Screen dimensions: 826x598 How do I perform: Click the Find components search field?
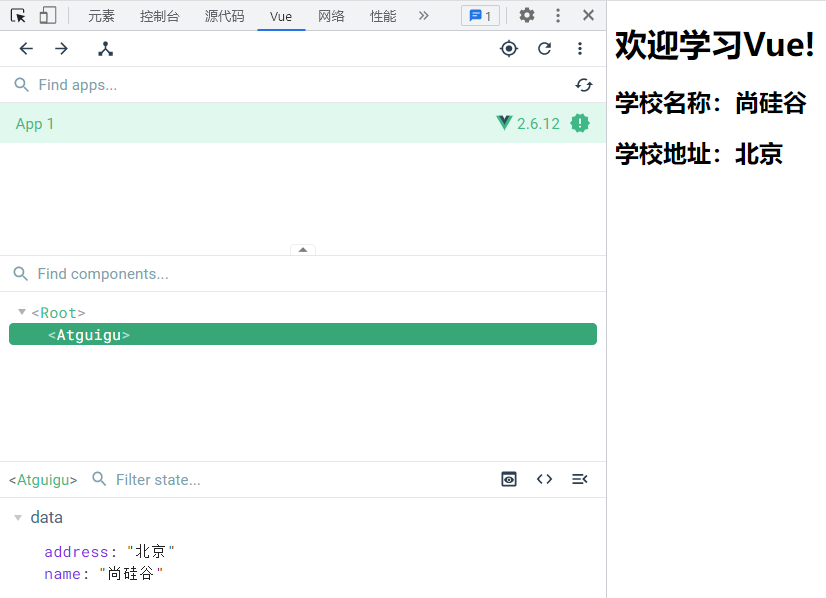click(x=300, y=274)
